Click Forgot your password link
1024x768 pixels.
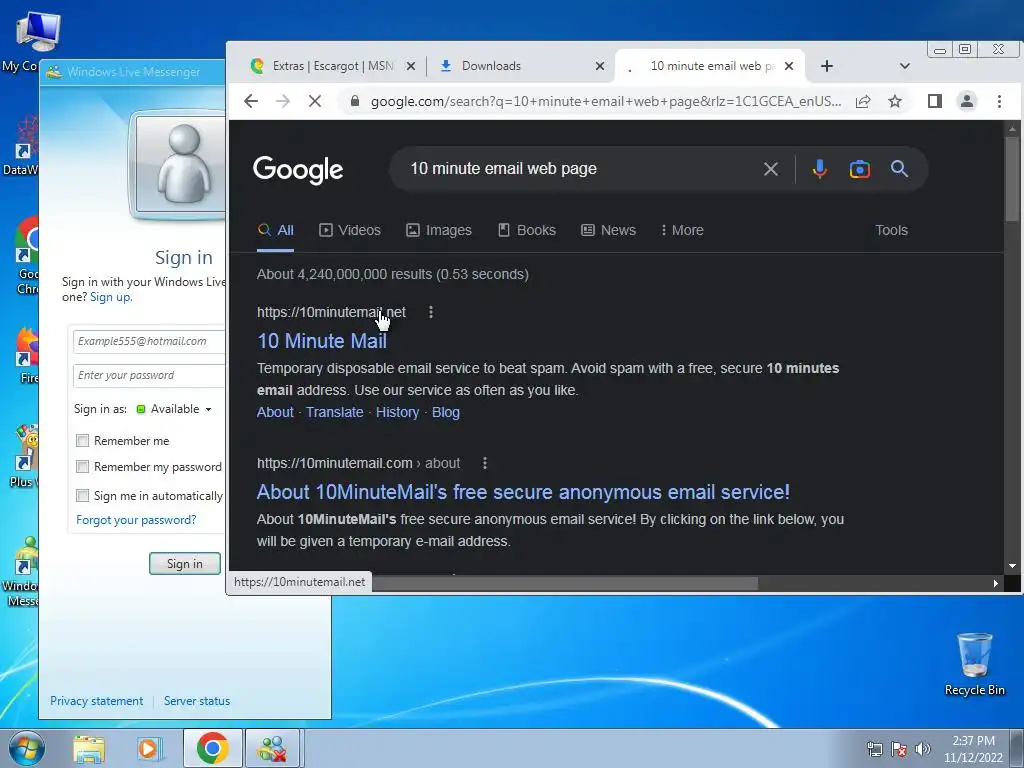[x=136, y=520]
